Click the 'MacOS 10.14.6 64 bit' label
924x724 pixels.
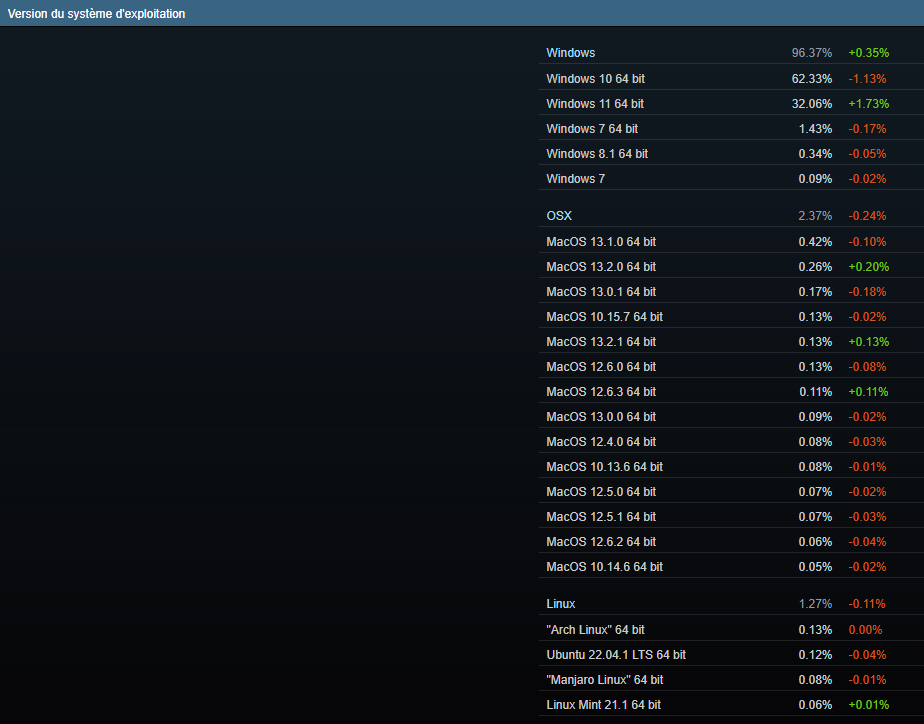click(x=604, y=567)
